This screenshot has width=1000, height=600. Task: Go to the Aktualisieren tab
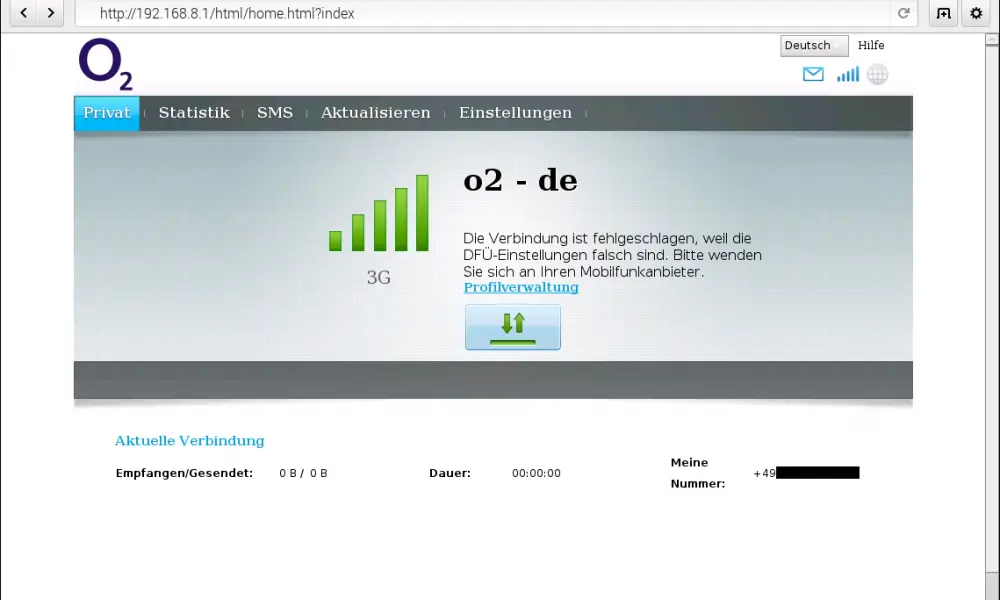click(x=376, y=113)
